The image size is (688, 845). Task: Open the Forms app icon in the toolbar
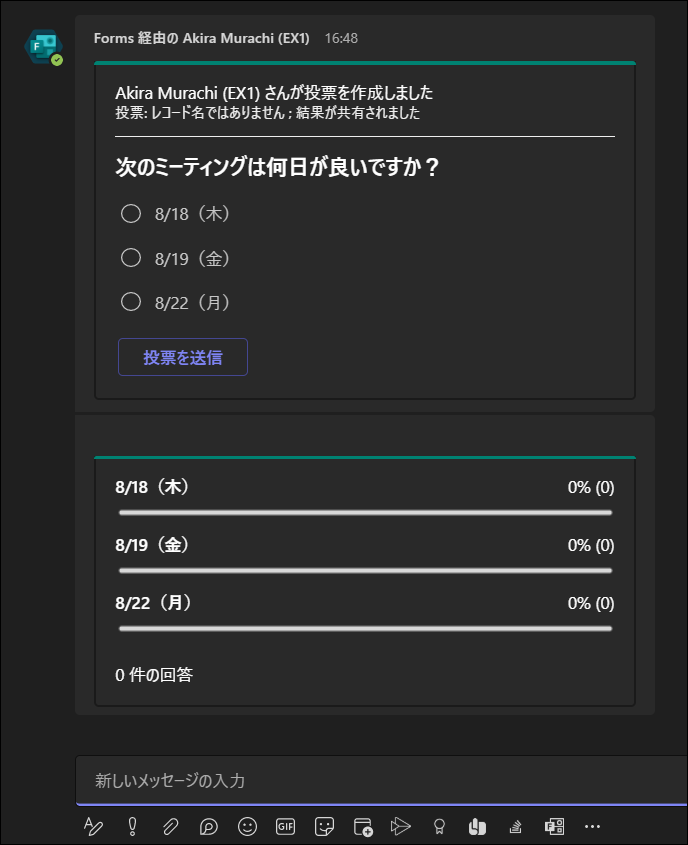(x=554, y=826)
